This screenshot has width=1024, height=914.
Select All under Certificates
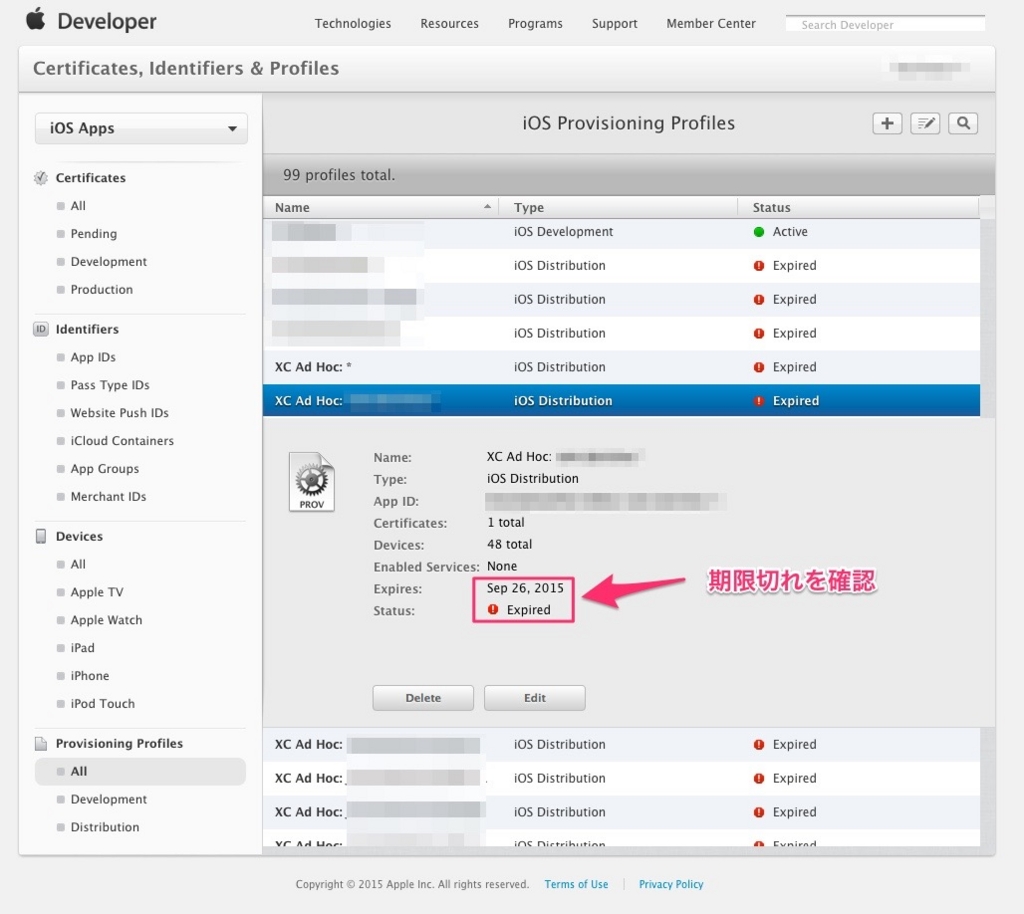point(78,206)
